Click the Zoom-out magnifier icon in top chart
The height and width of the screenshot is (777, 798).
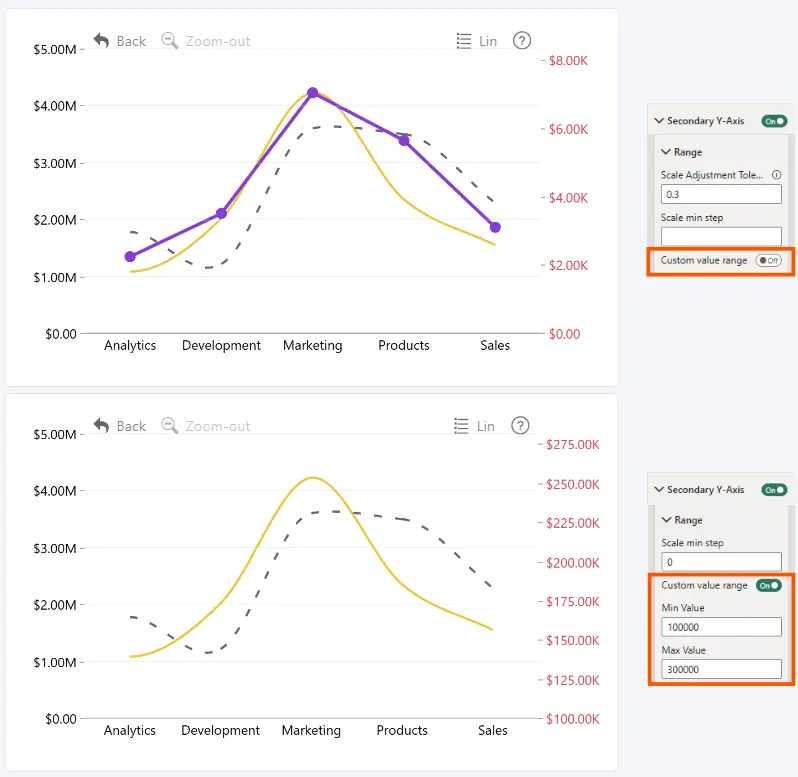coord(169,40)
